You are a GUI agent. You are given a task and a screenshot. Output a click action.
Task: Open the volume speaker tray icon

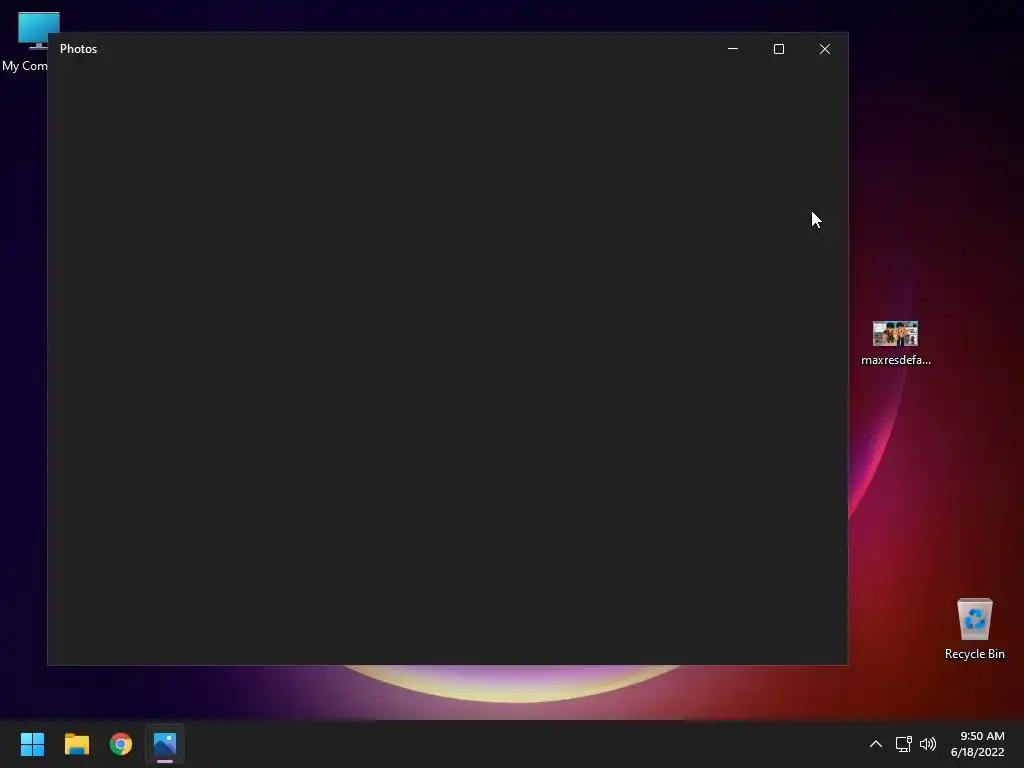[927, 744]
